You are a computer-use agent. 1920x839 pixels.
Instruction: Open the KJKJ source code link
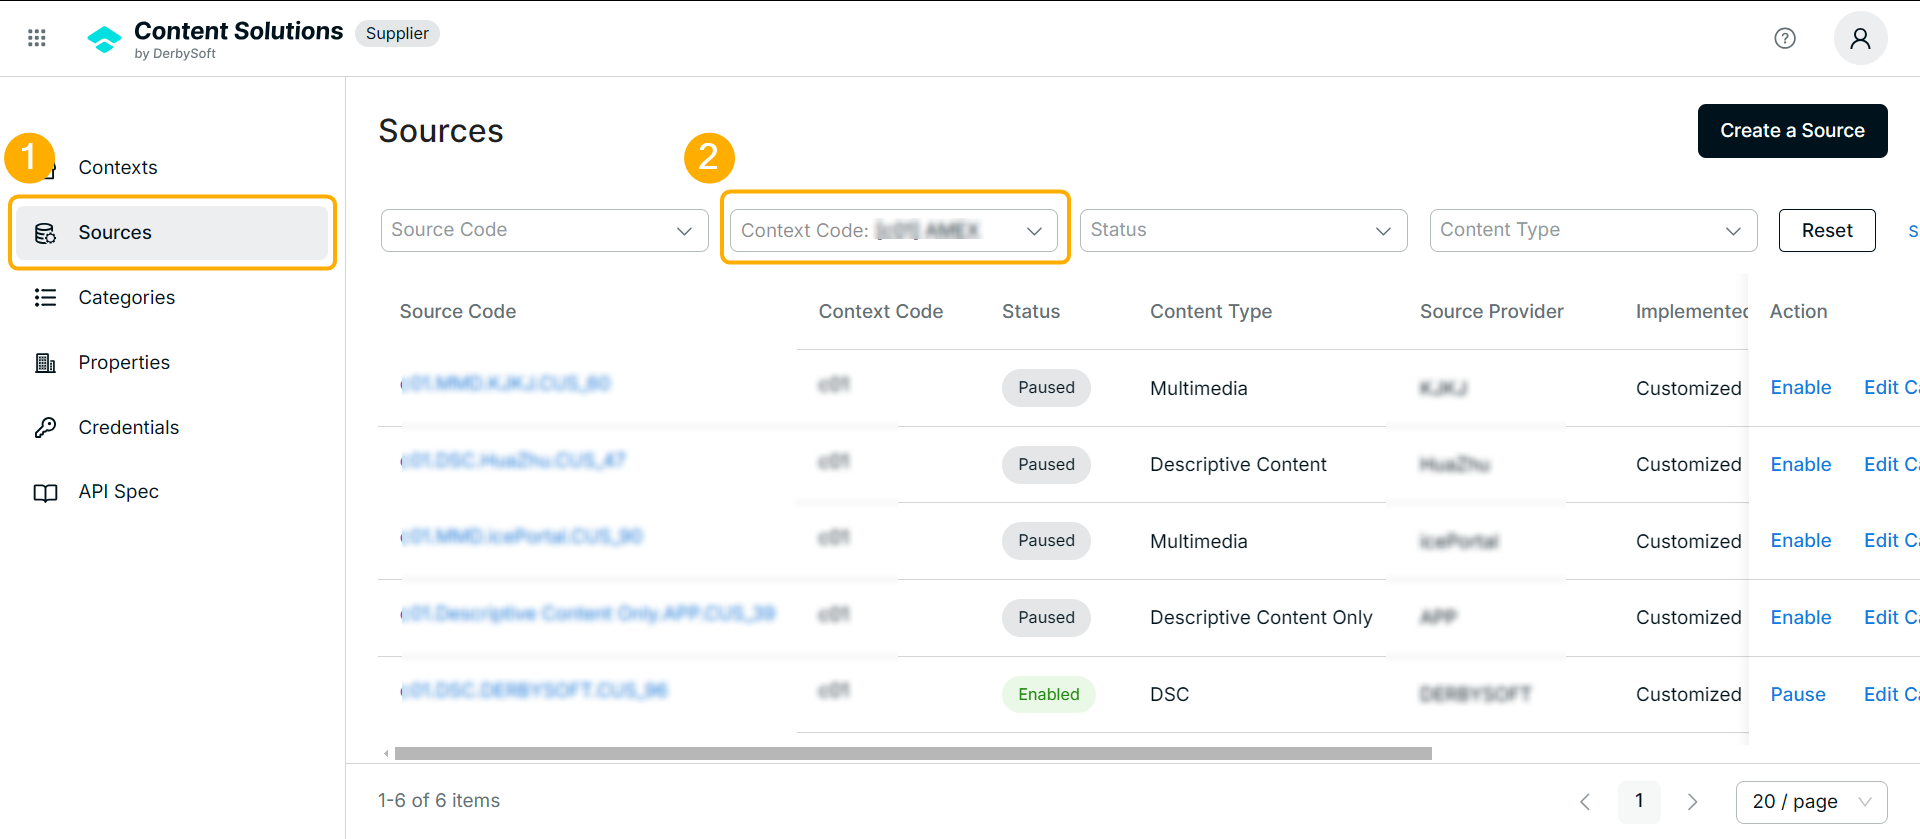(x=505, y=383)
